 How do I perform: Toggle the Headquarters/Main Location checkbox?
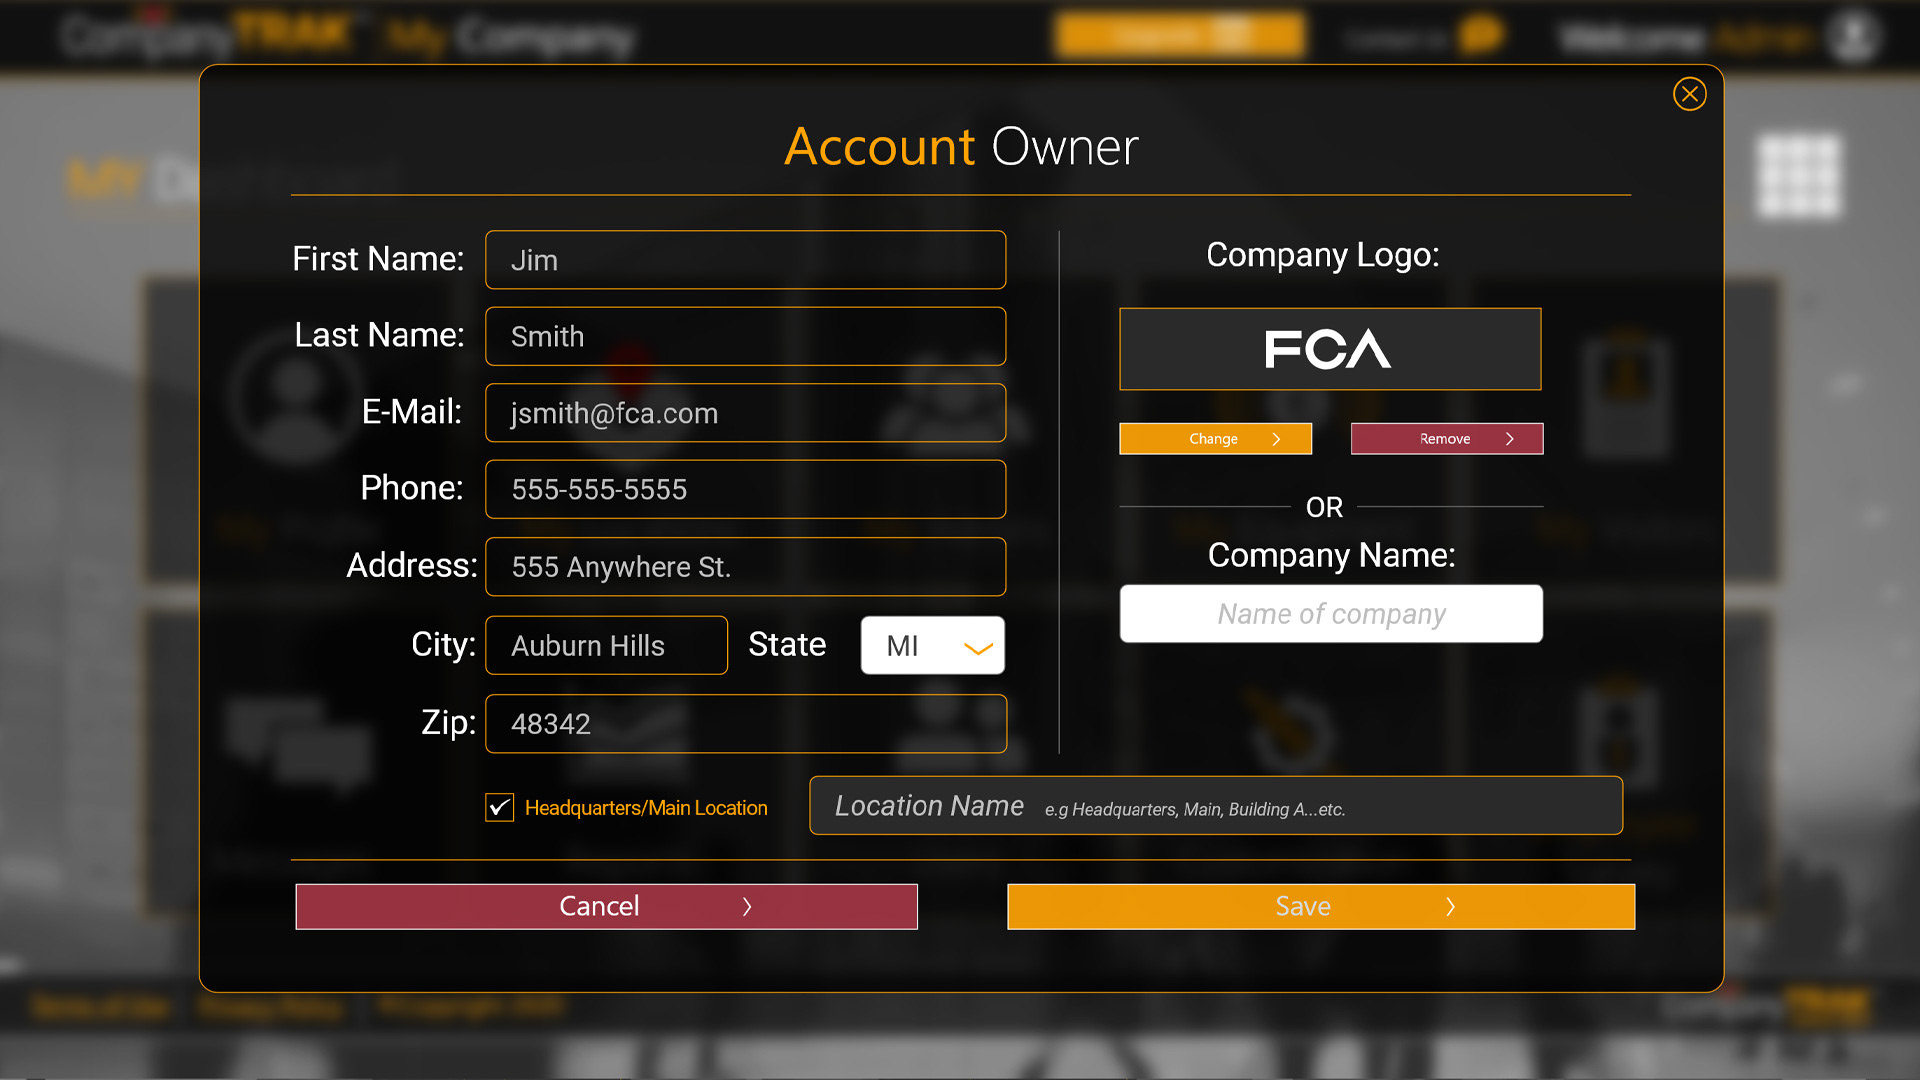[x=499, y=807]
